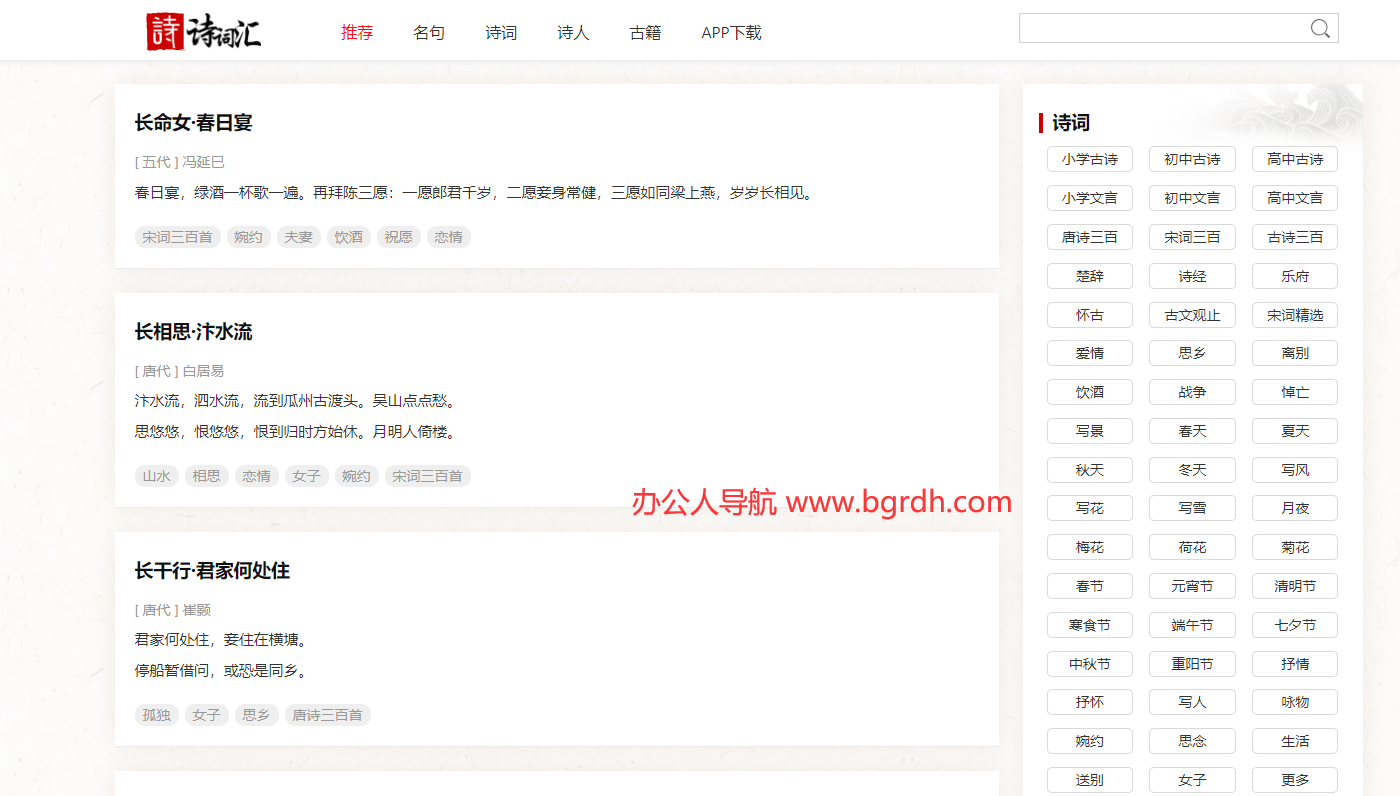The image size is (1400, 796).
Task: Choose the 小学古诗 category button
Action: [x=1089, y=159]
